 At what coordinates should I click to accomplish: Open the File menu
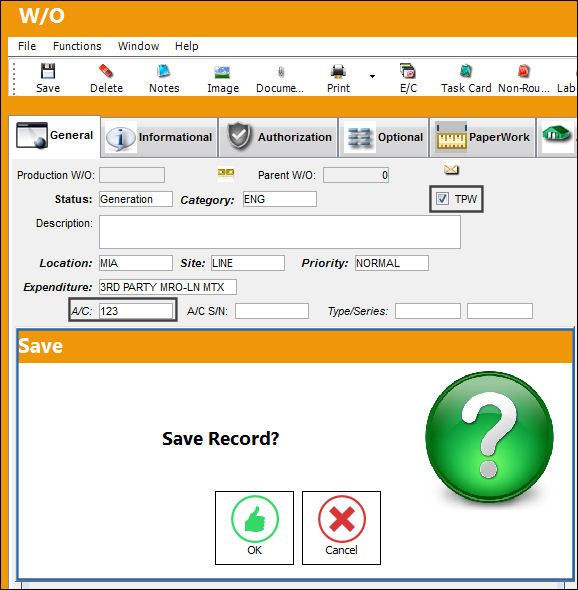pos(27,46)
